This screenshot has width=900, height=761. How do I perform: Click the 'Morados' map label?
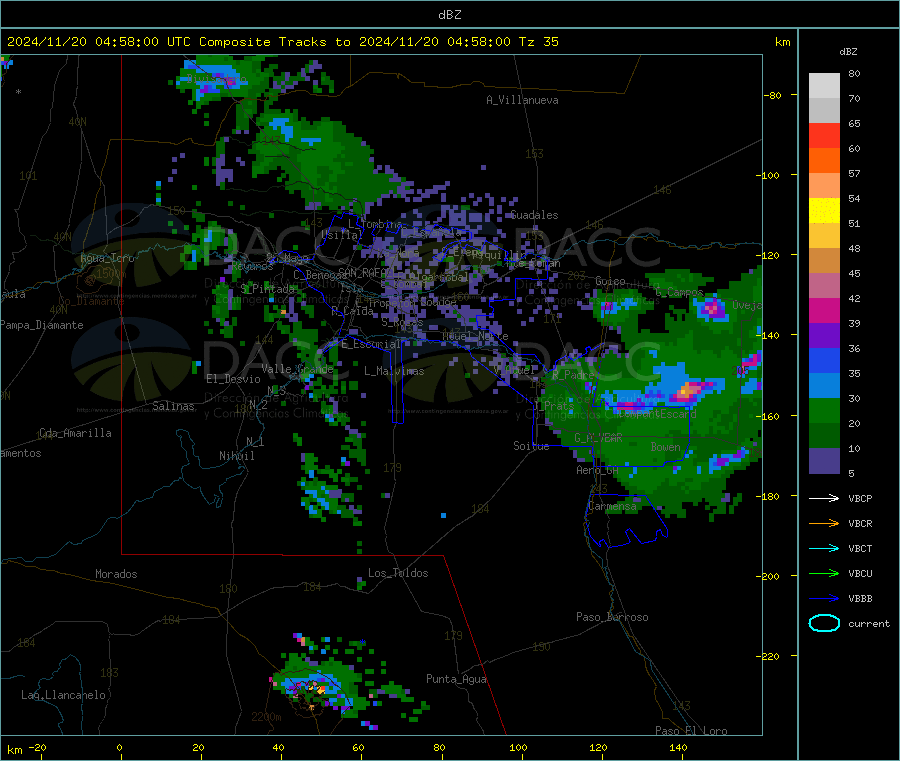click(x=116, y=574)
